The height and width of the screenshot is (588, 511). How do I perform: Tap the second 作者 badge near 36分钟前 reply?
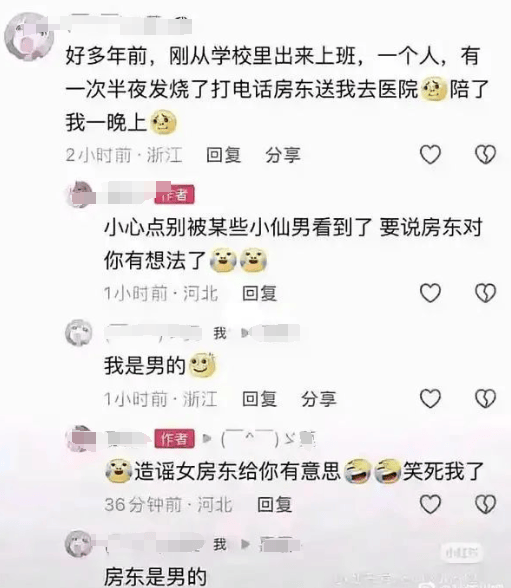point(174,438)
